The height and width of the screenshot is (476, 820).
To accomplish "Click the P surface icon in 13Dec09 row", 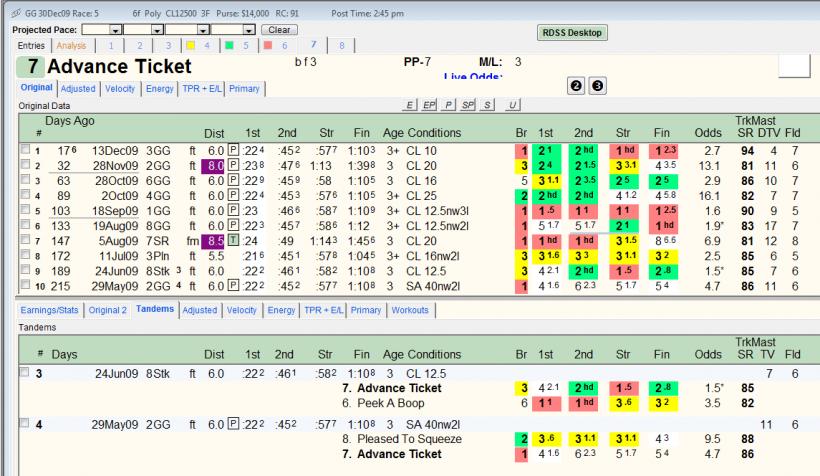I will 233,150.
